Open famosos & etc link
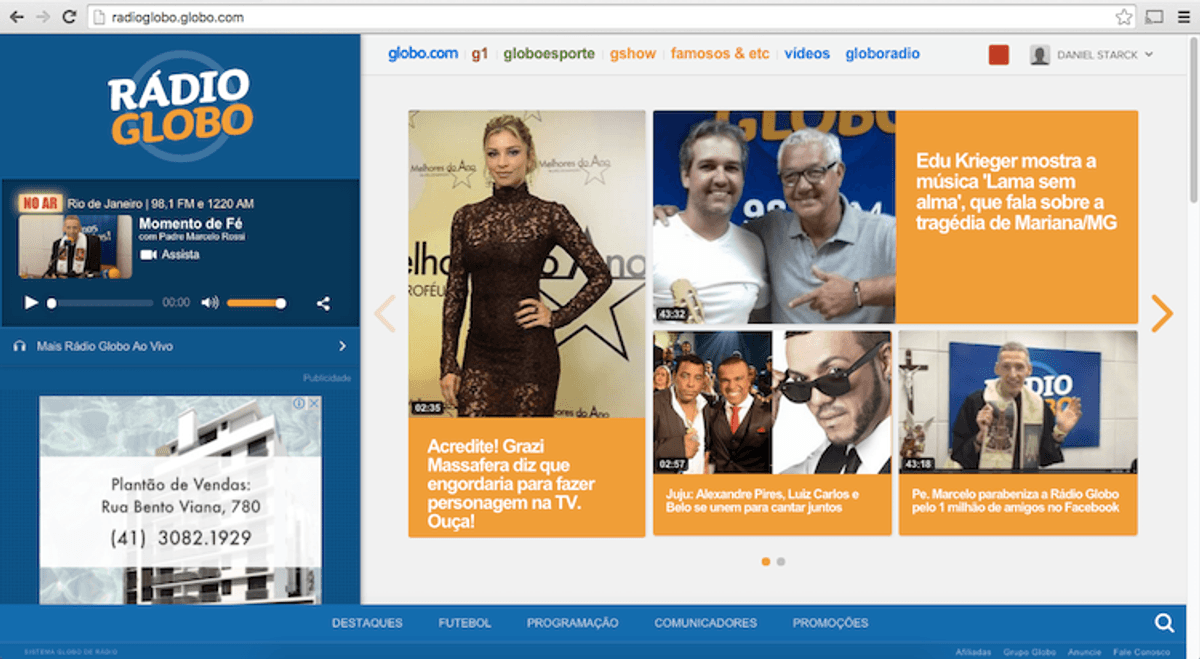 [720, 54]
